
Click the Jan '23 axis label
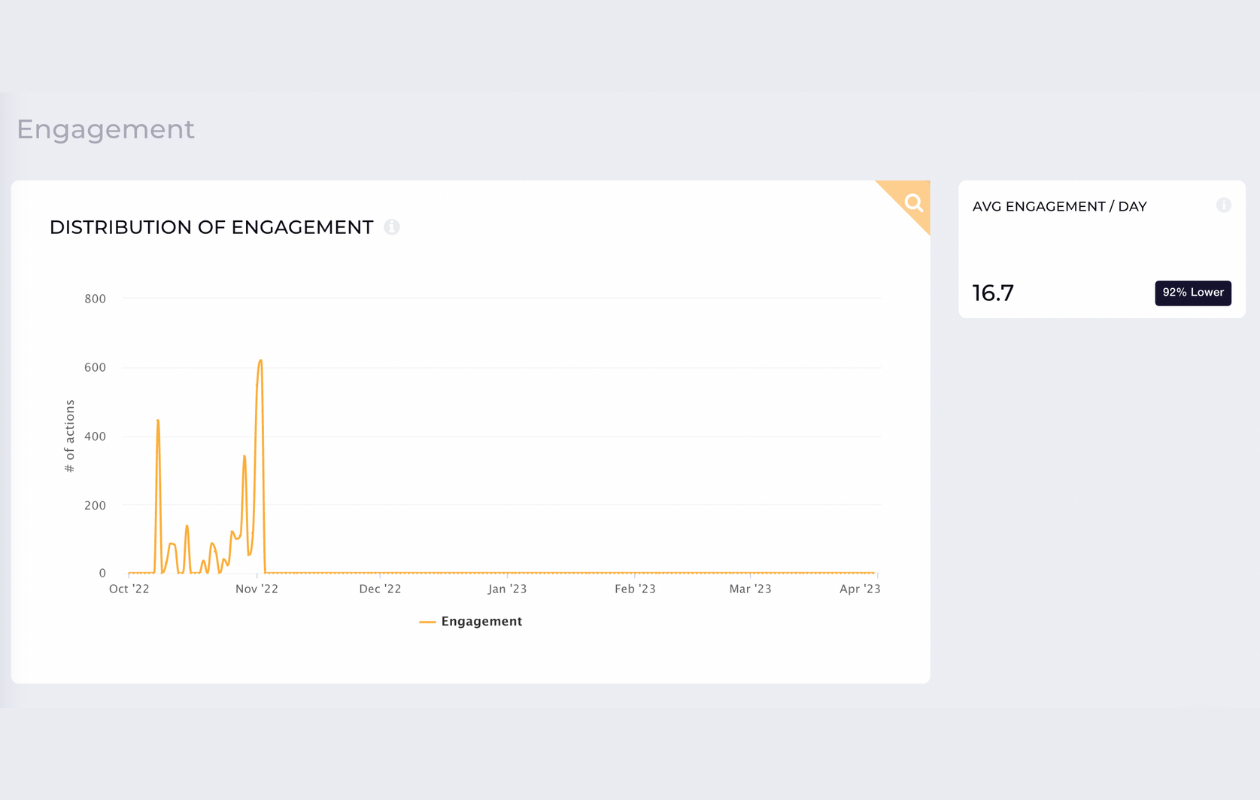(508, 589)
